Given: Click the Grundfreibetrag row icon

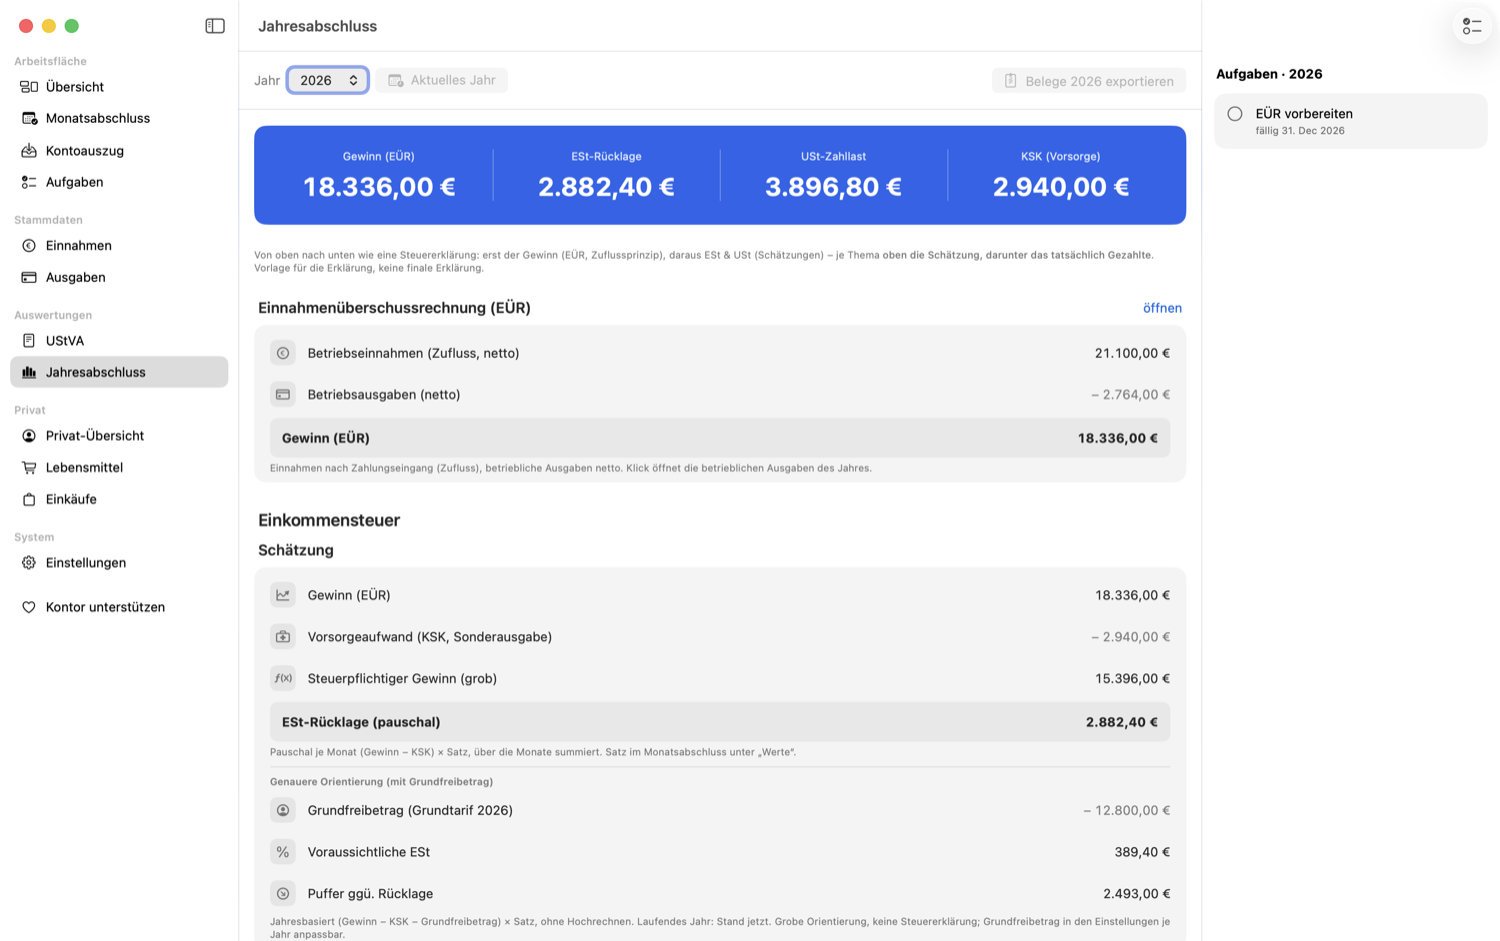Looking at the screenshot, I should coord(283,810).
